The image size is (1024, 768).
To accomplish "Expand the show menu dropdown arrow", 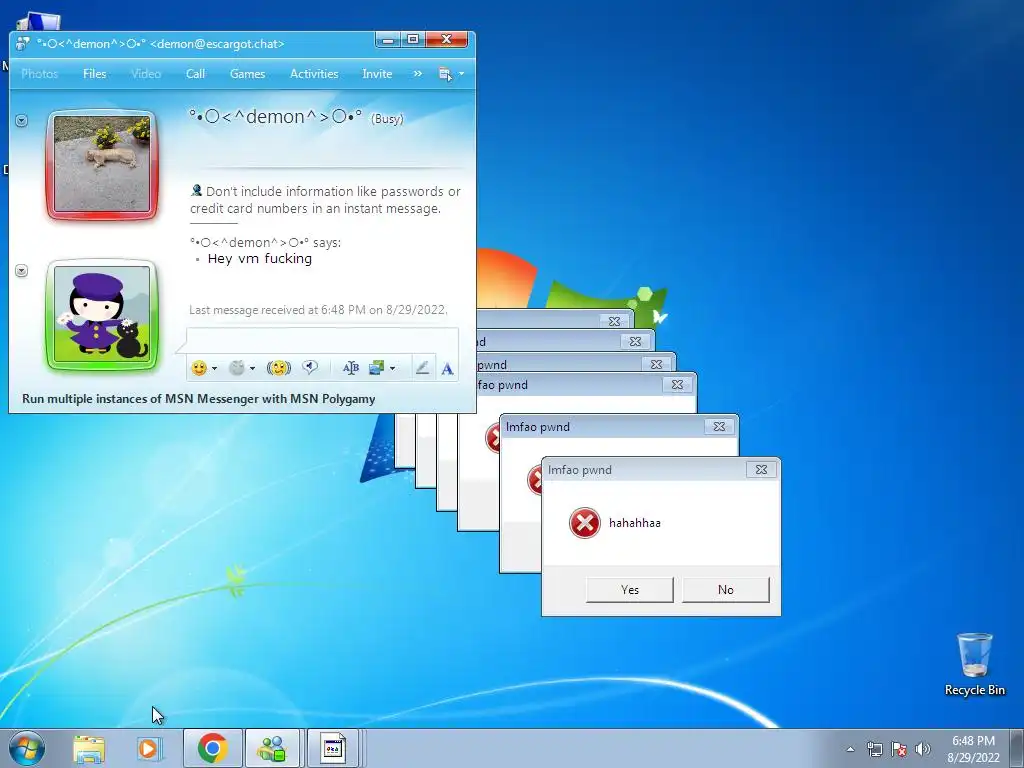I will pos(462,74).
